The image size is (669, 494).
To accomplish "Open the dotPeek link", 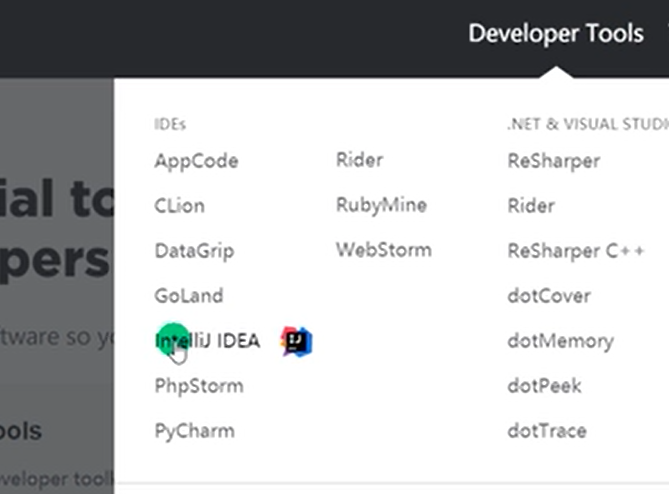I will pyautogui.click(x=544, y=386).
